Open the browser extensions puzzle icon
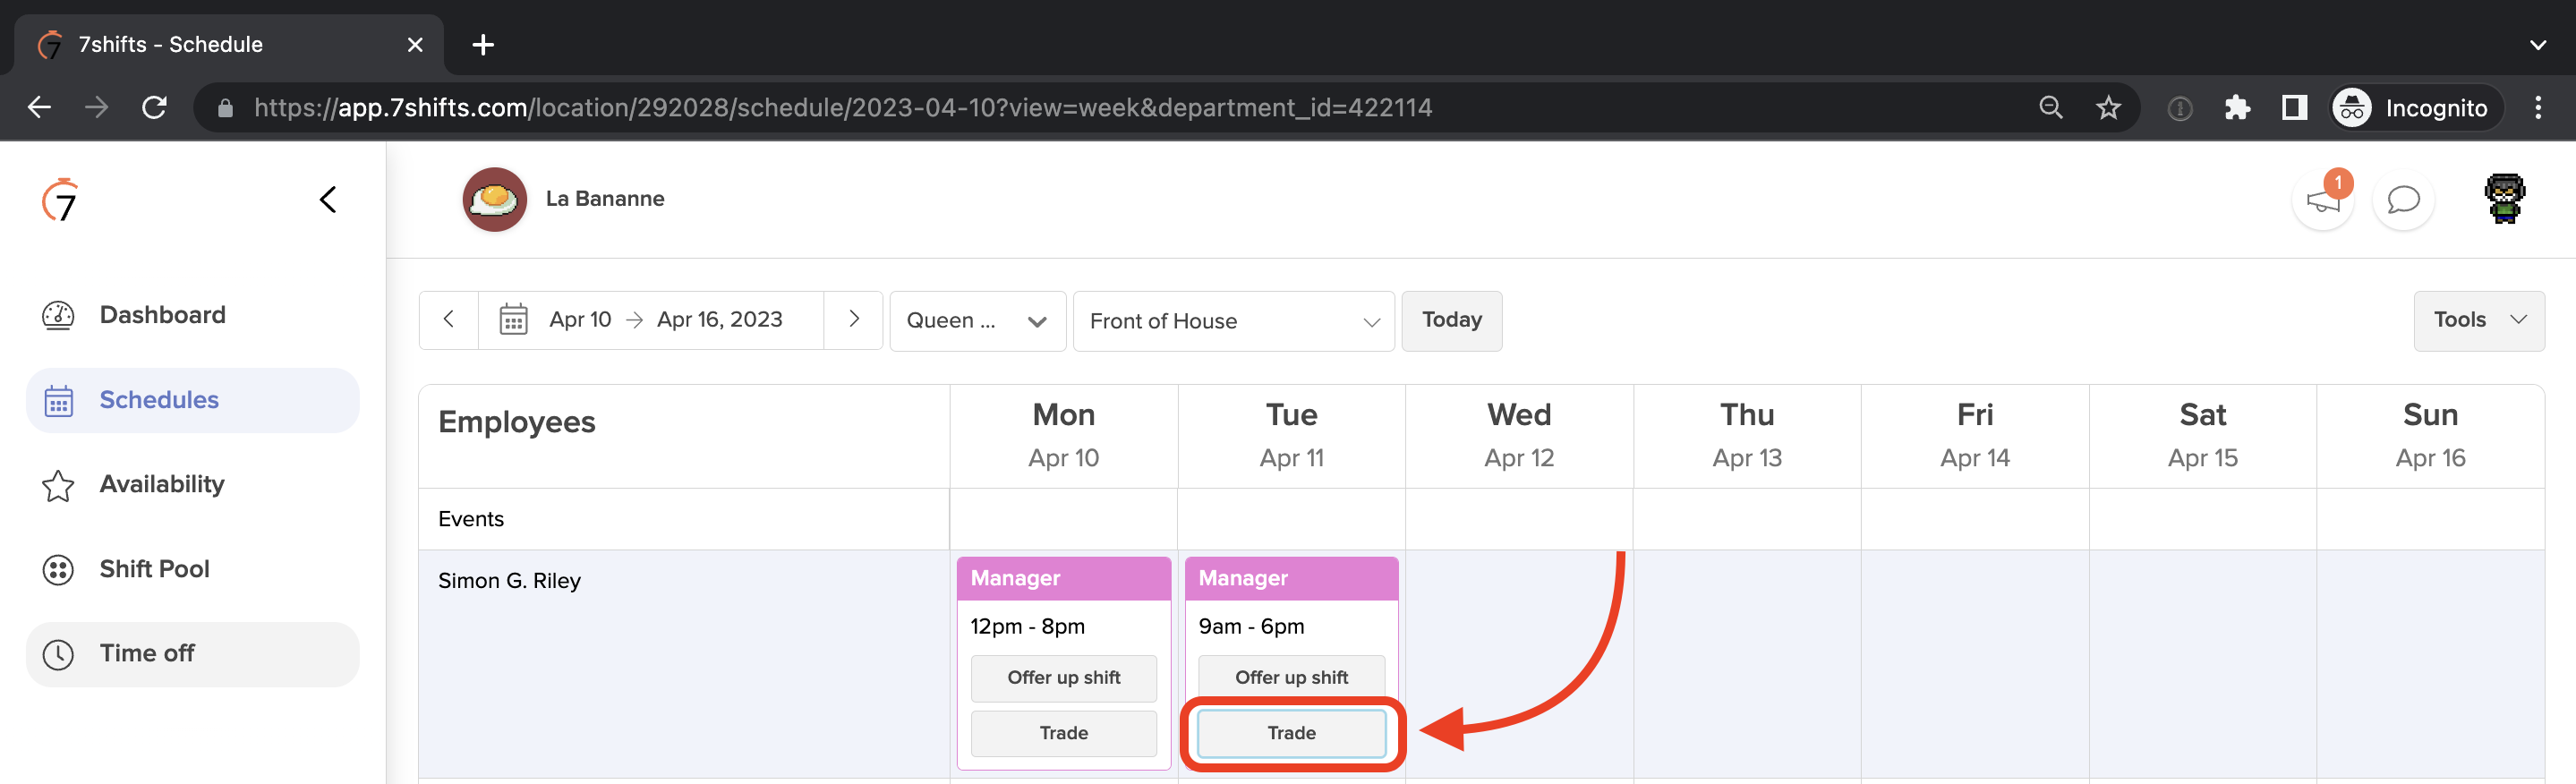 pos(2237,108)
